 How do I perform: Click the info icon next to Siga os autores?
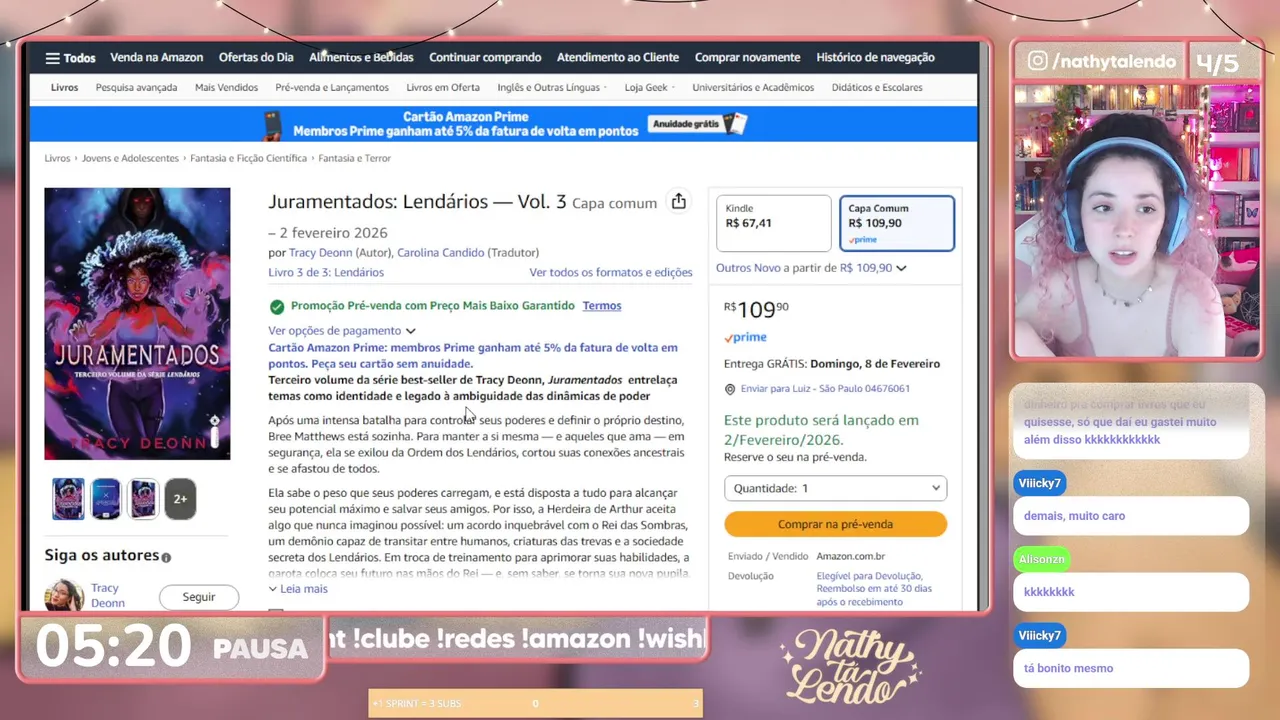166,557
